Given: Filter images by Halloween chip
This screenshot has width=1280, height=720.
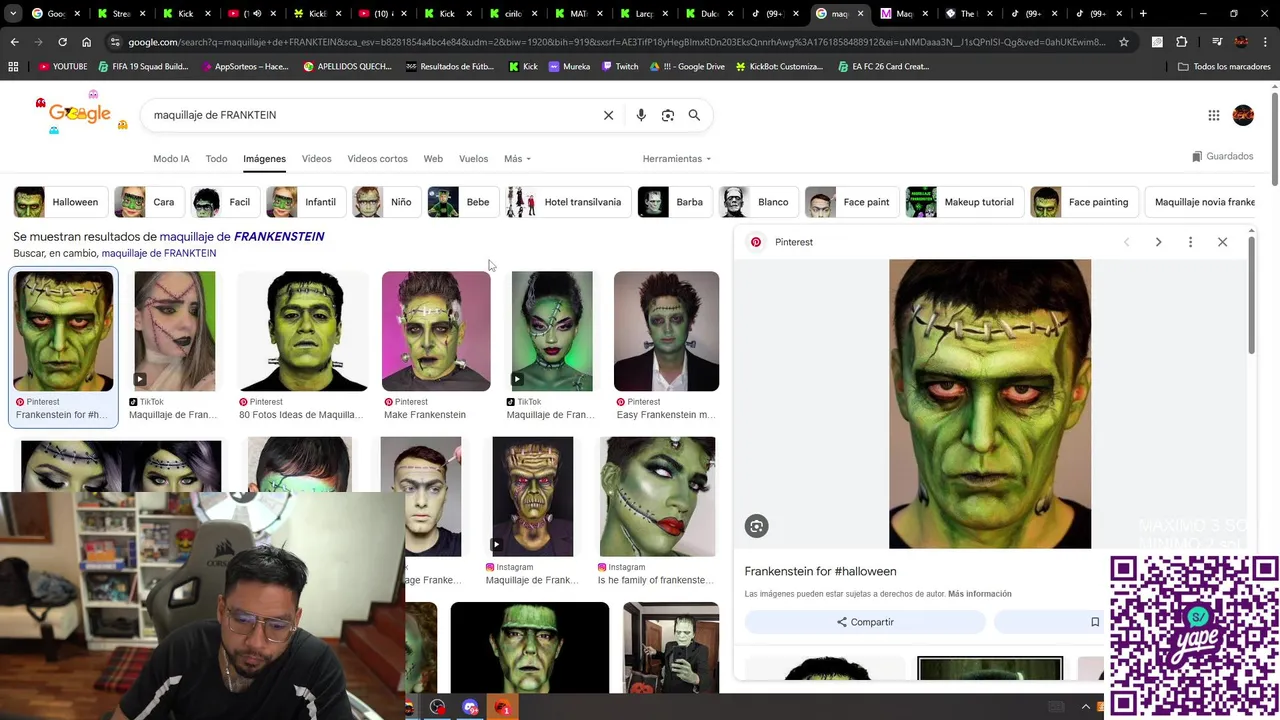Looking at the screenshot, I should (x=59, y=202).
